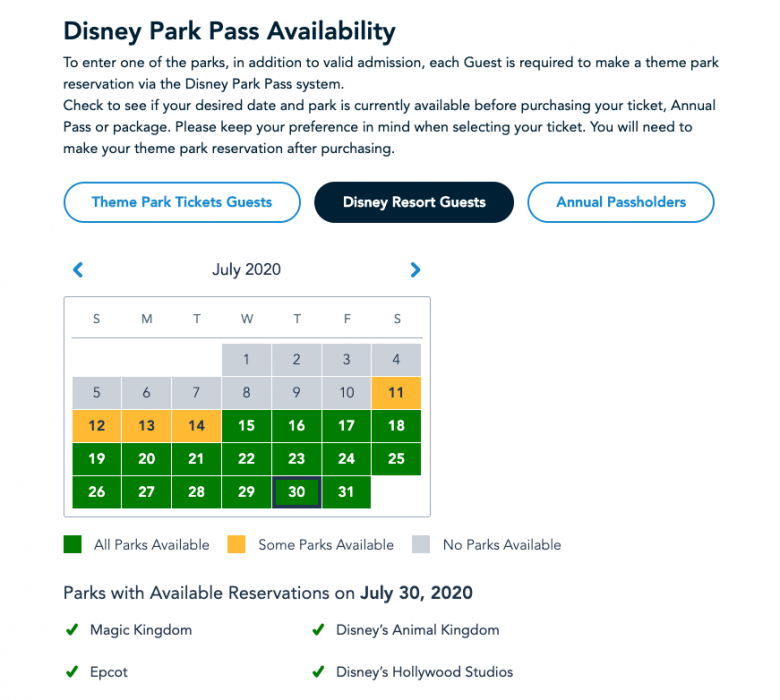This screenshot has width=780, height=700.
Task: Click the unavailable July 4 date
Action: click(x=396, y=359)
